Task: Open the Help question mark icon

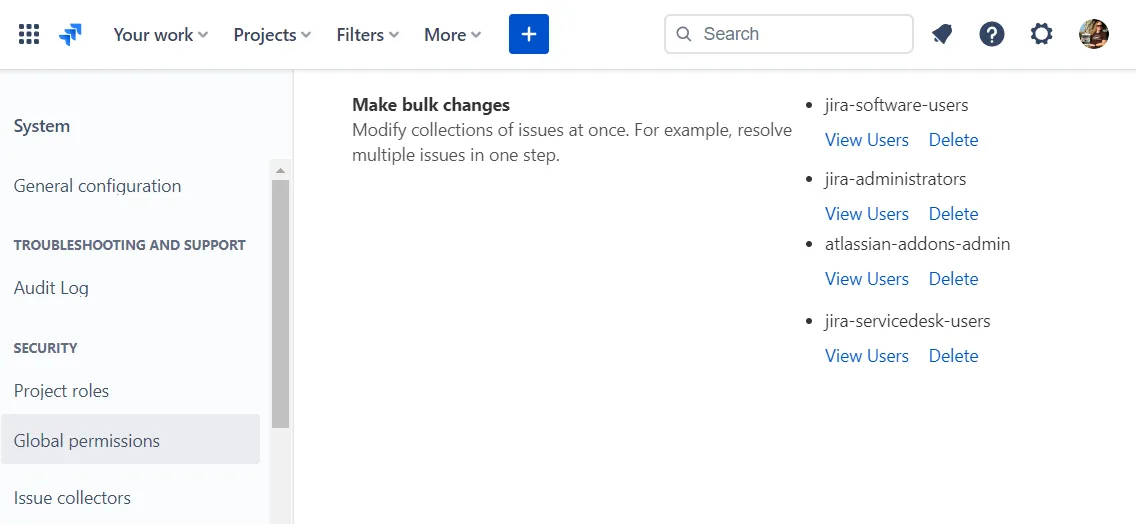Action: click(x=992, y=34)
